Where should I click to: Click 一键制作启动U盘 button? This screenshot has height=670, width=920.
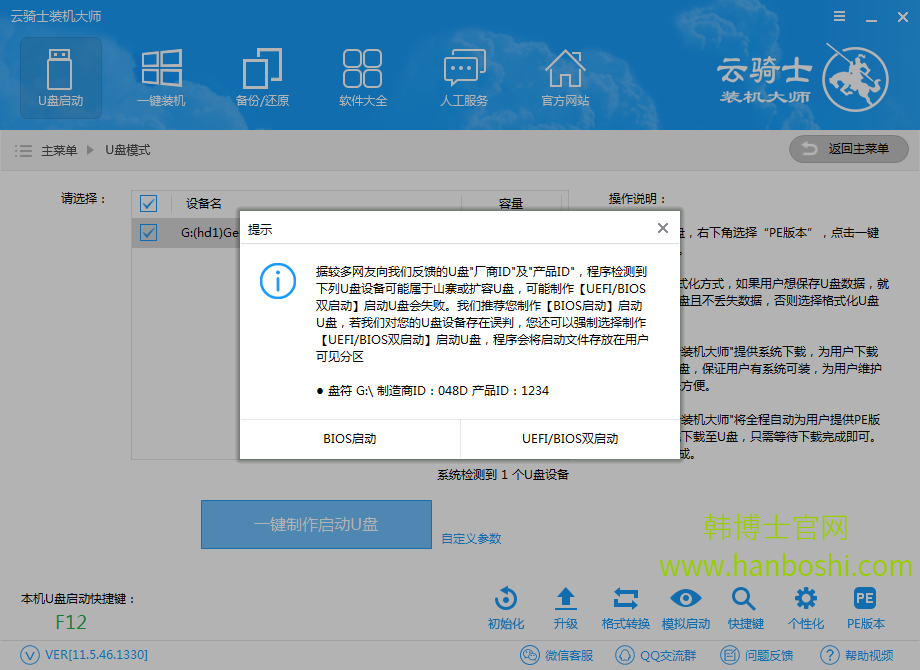pos(316,524)
